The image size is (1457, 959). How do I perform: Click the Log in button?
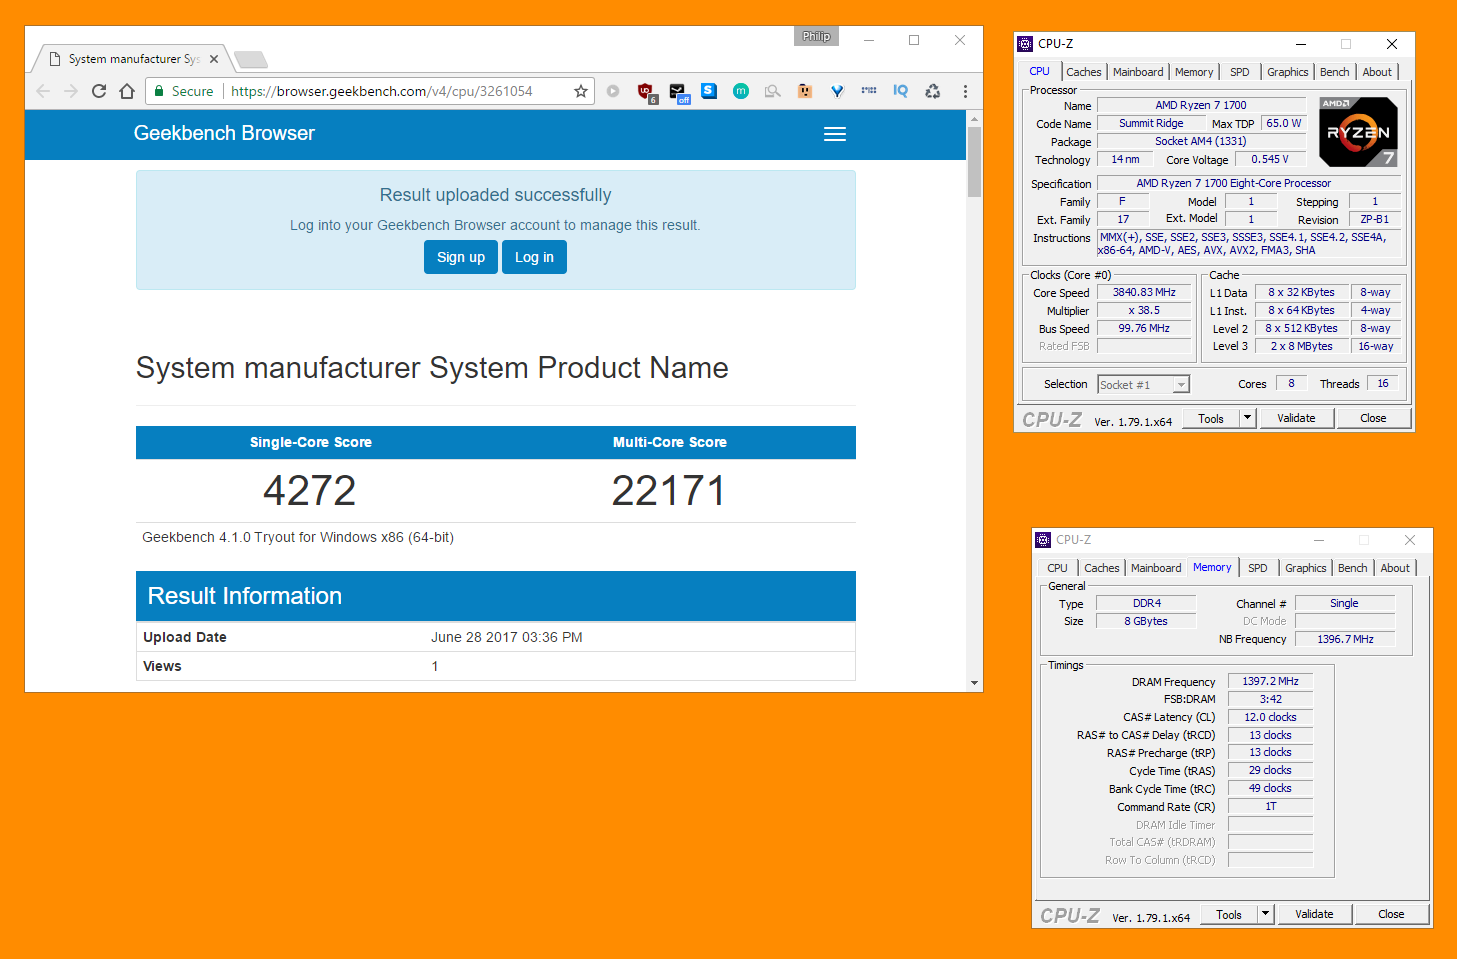(534, 257)
